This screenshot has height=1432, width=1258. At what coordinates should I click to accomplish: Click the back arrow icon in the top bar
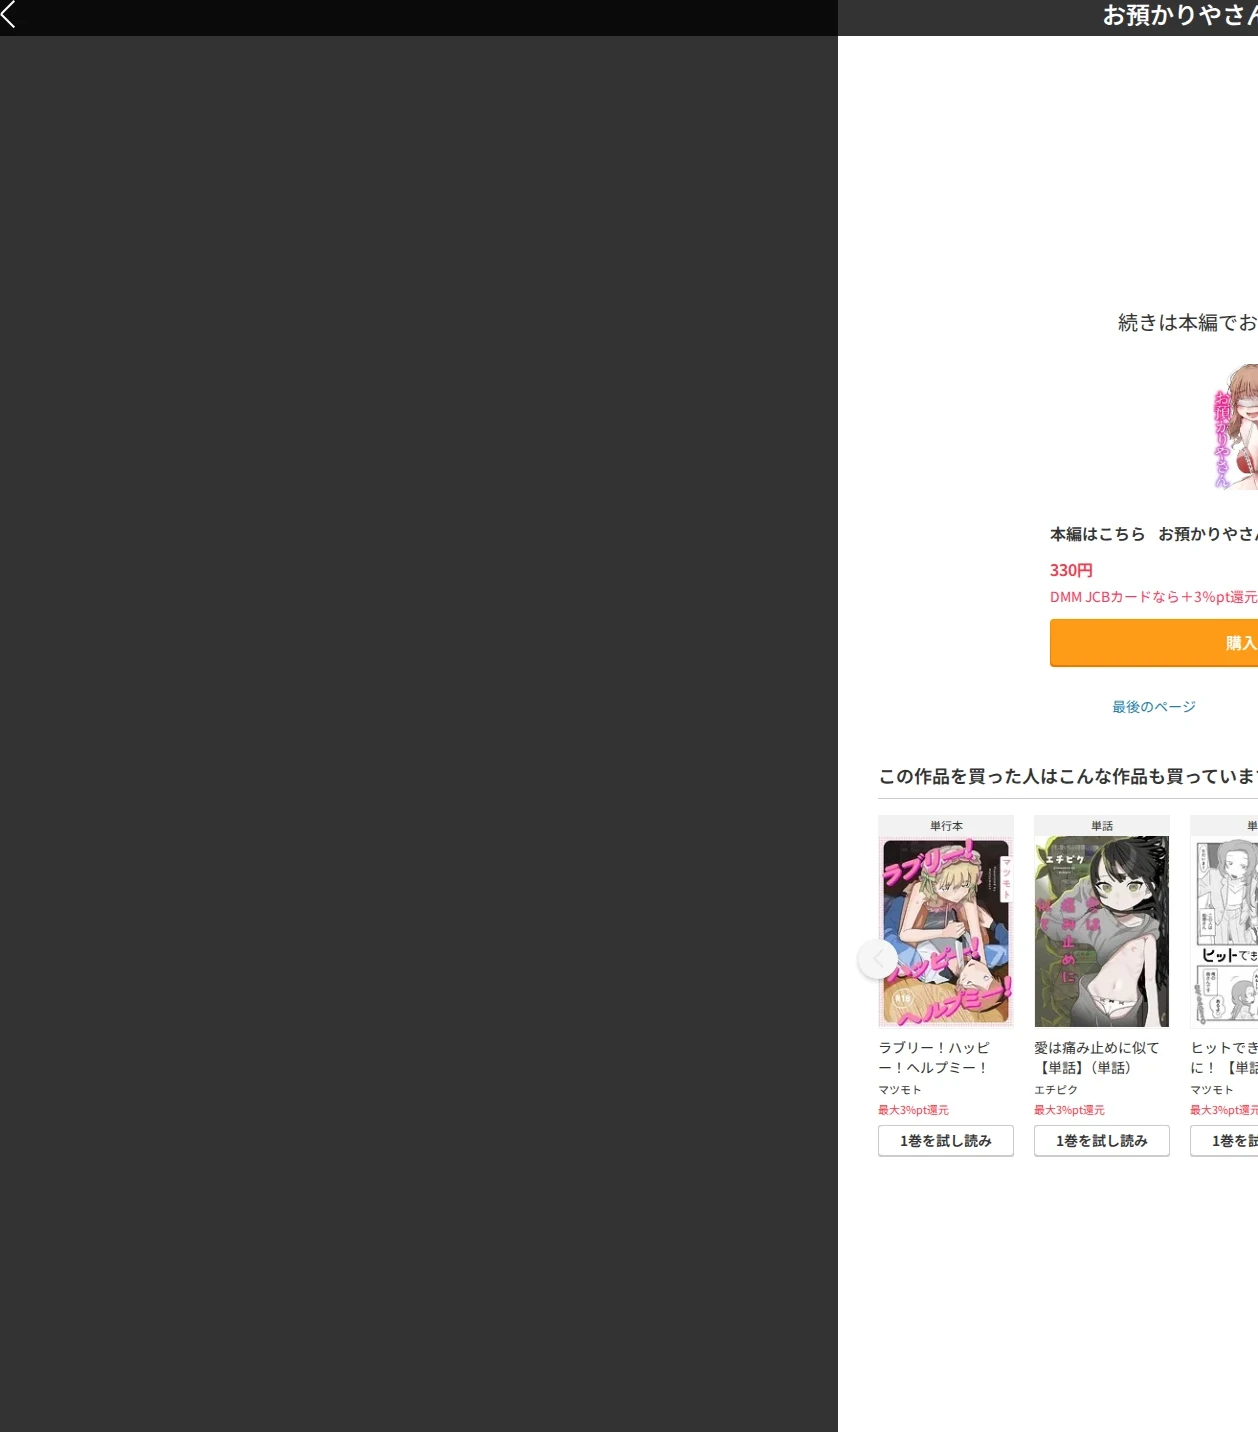(9, 14)
